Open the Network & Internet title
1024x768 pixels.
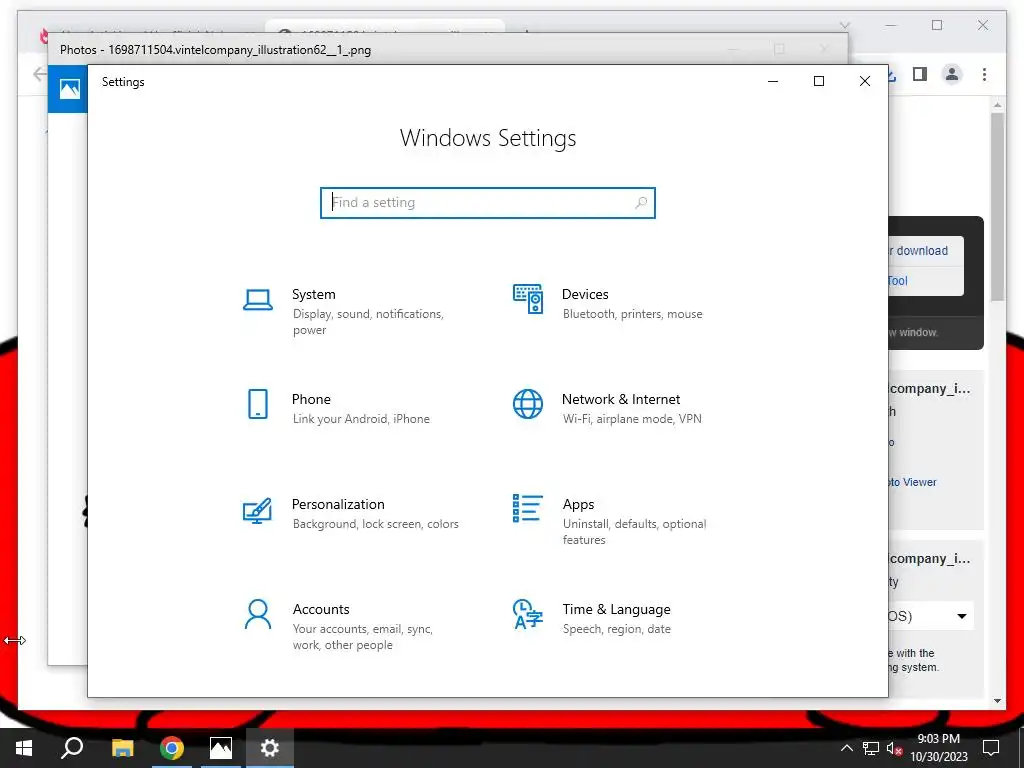pos(621,399)
